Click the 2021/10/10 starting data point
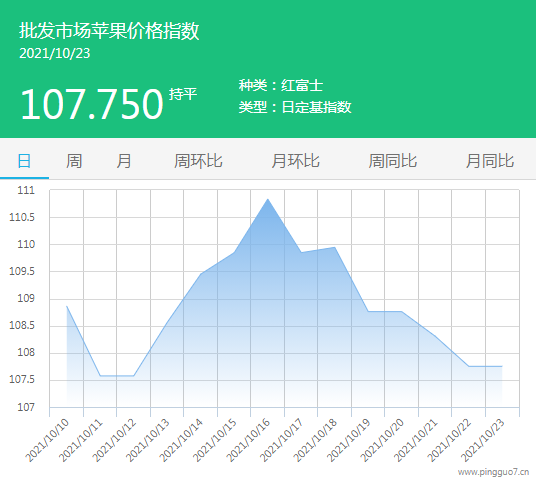This screenshot has height=483, width=536. (67, 306)
